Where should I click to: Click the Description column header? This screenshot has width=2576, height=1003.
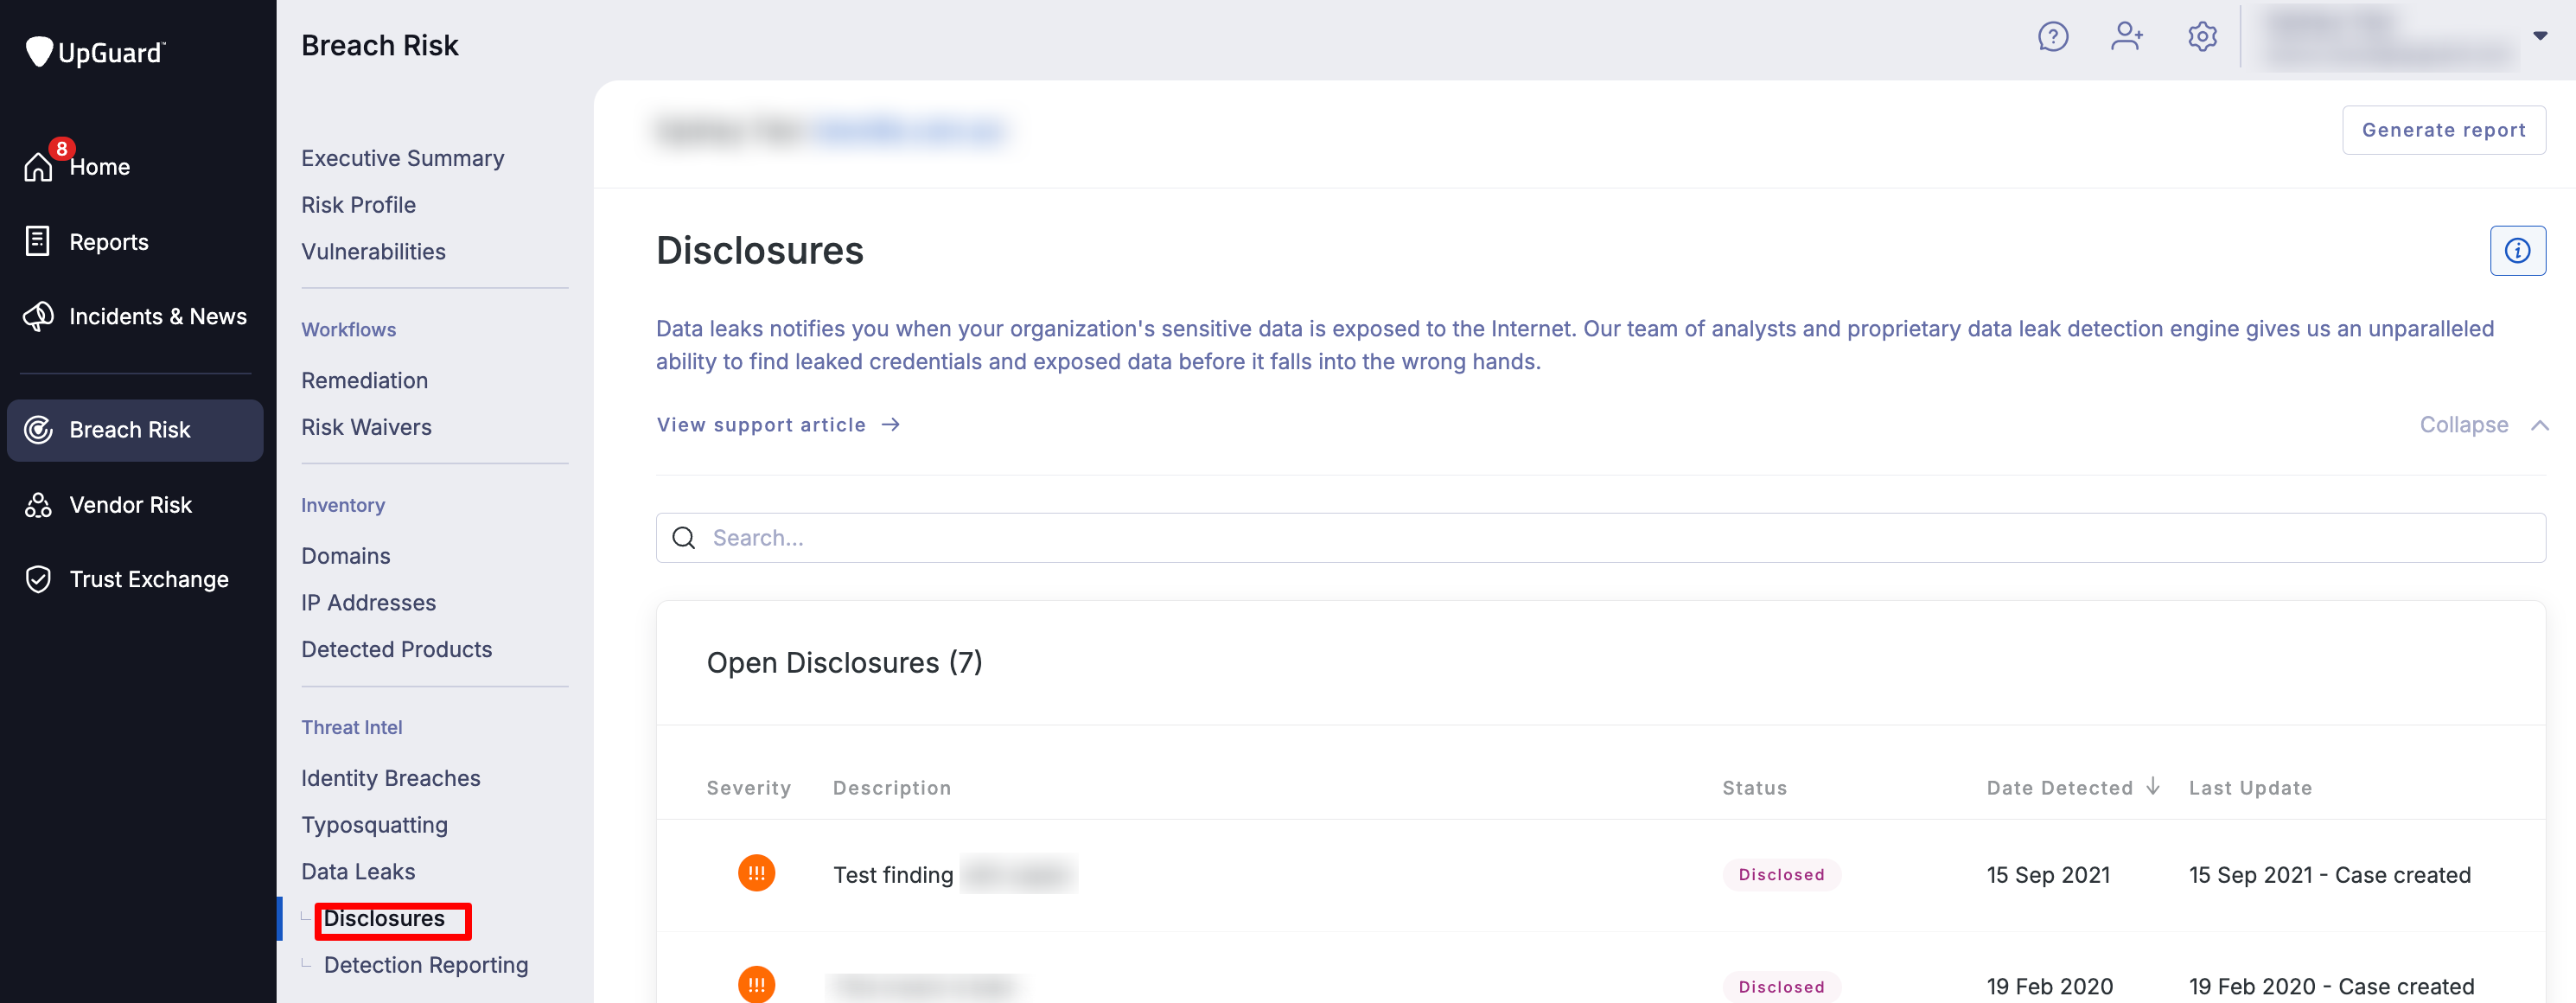pos(891,788)
